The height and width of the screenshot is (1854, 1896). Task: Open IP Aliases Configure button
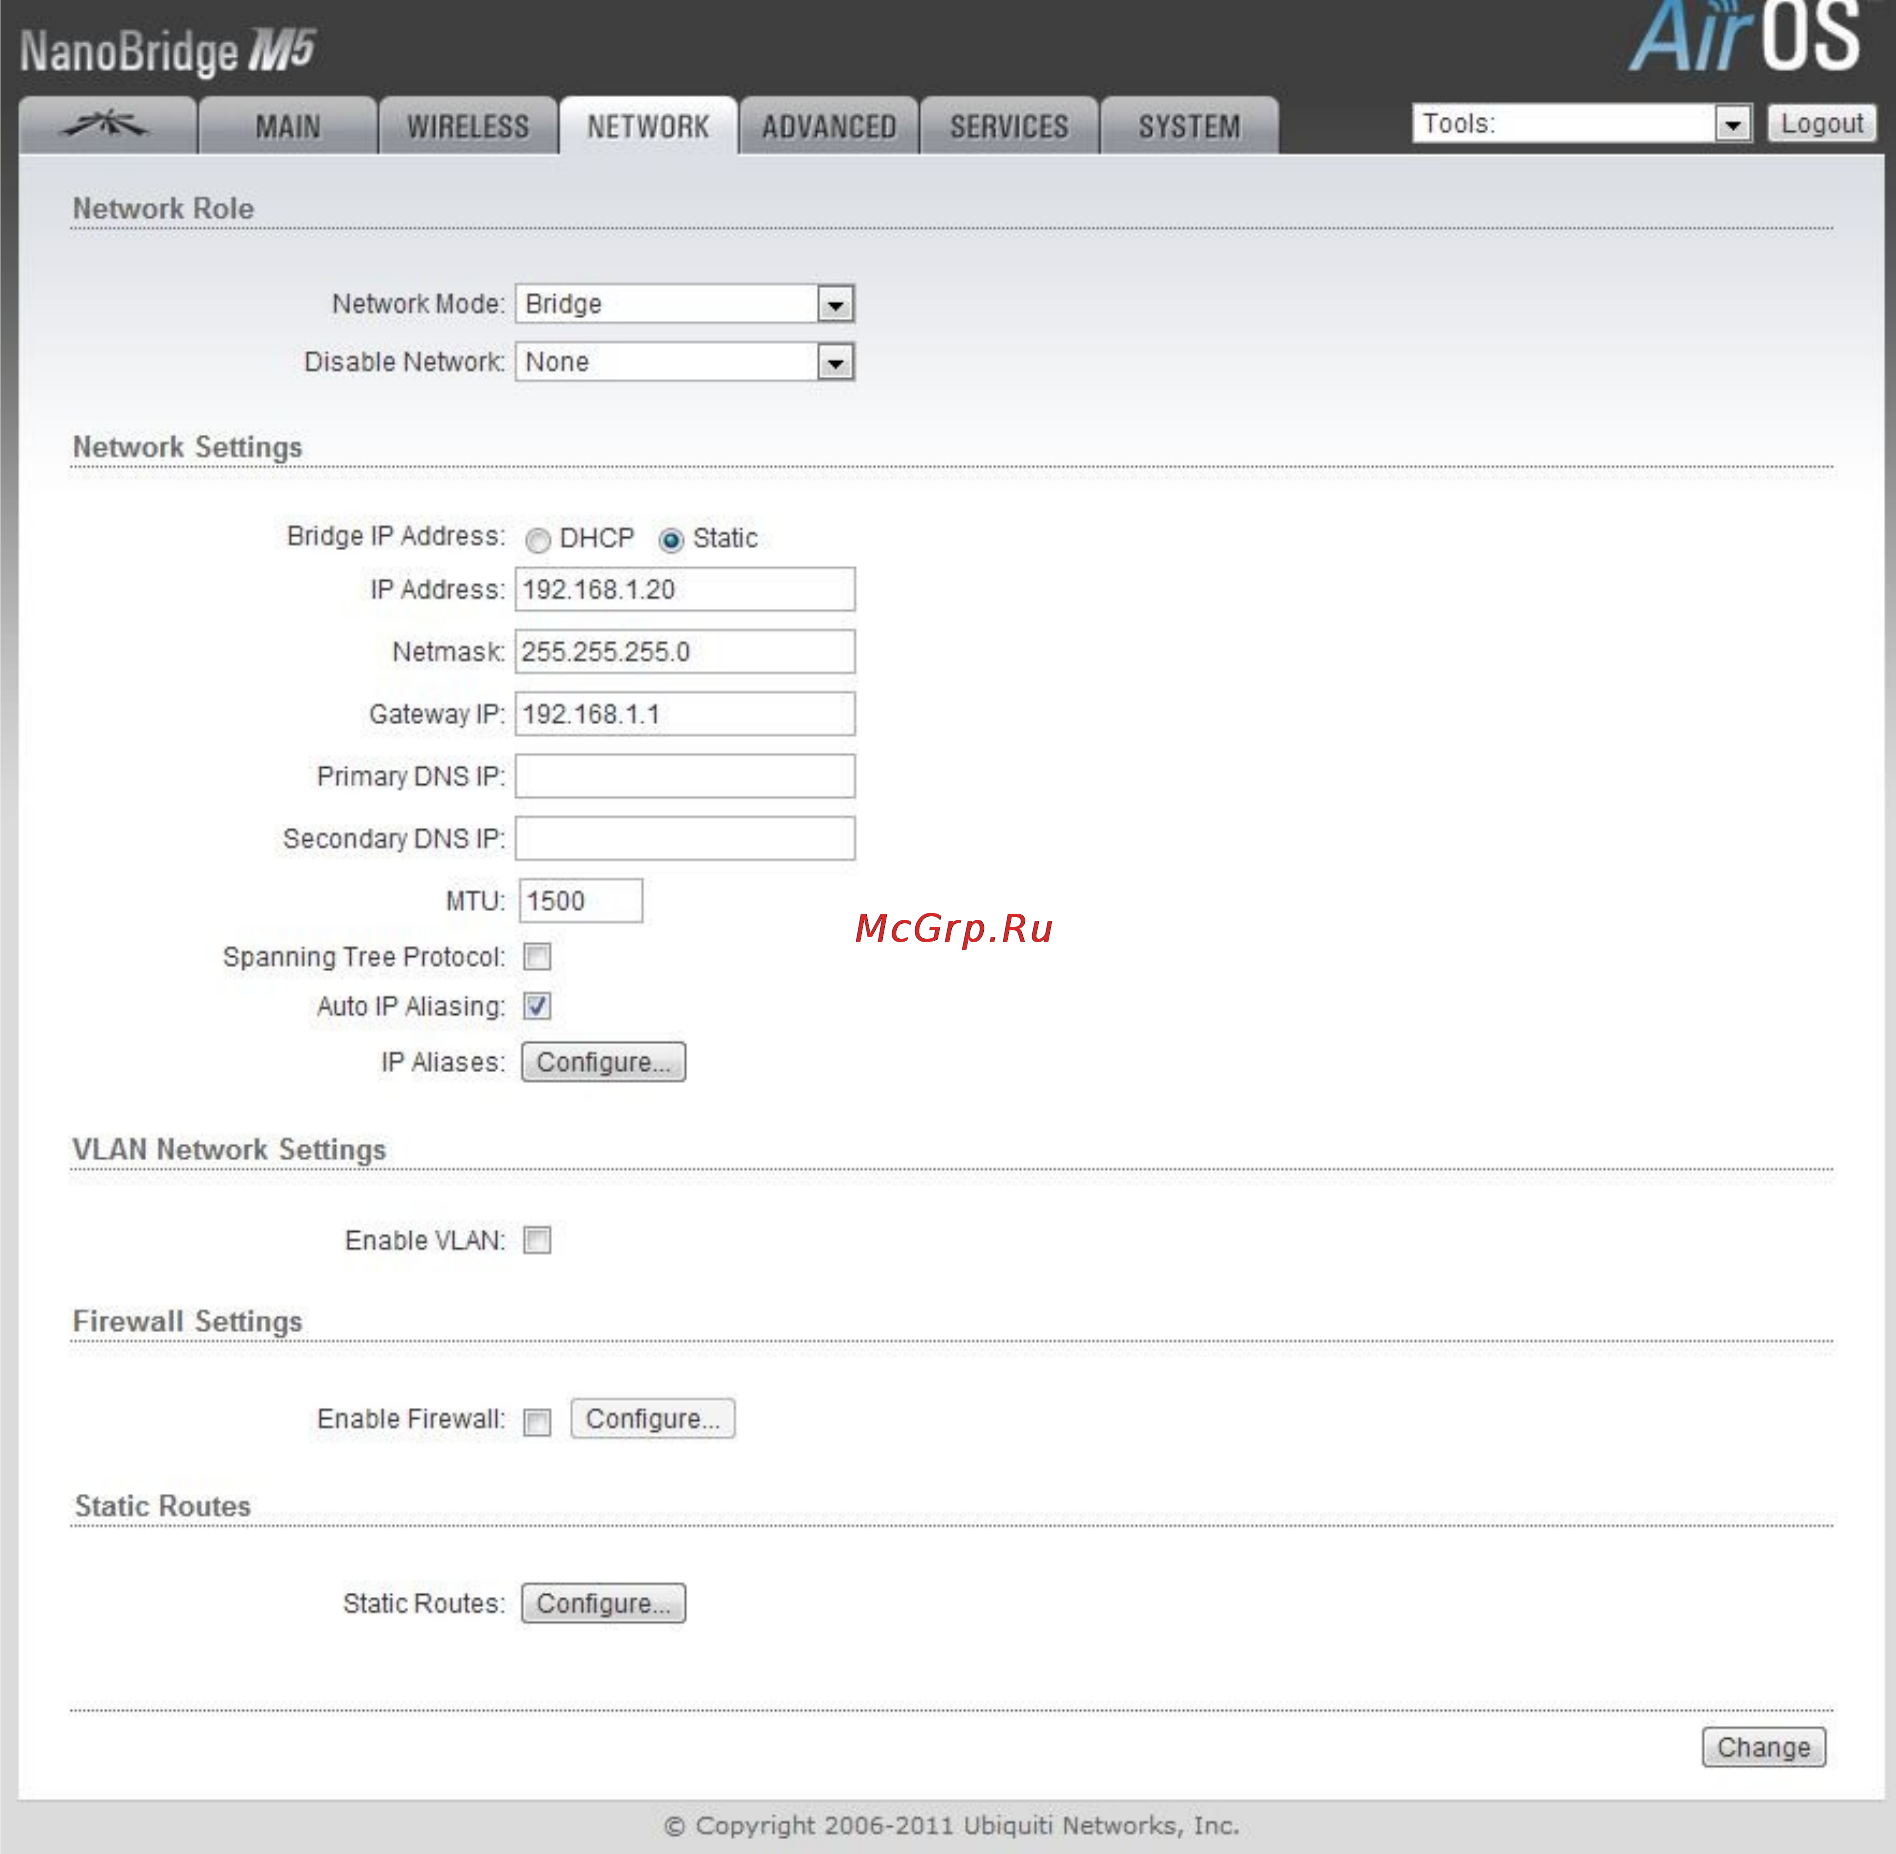click(603, 1061)
